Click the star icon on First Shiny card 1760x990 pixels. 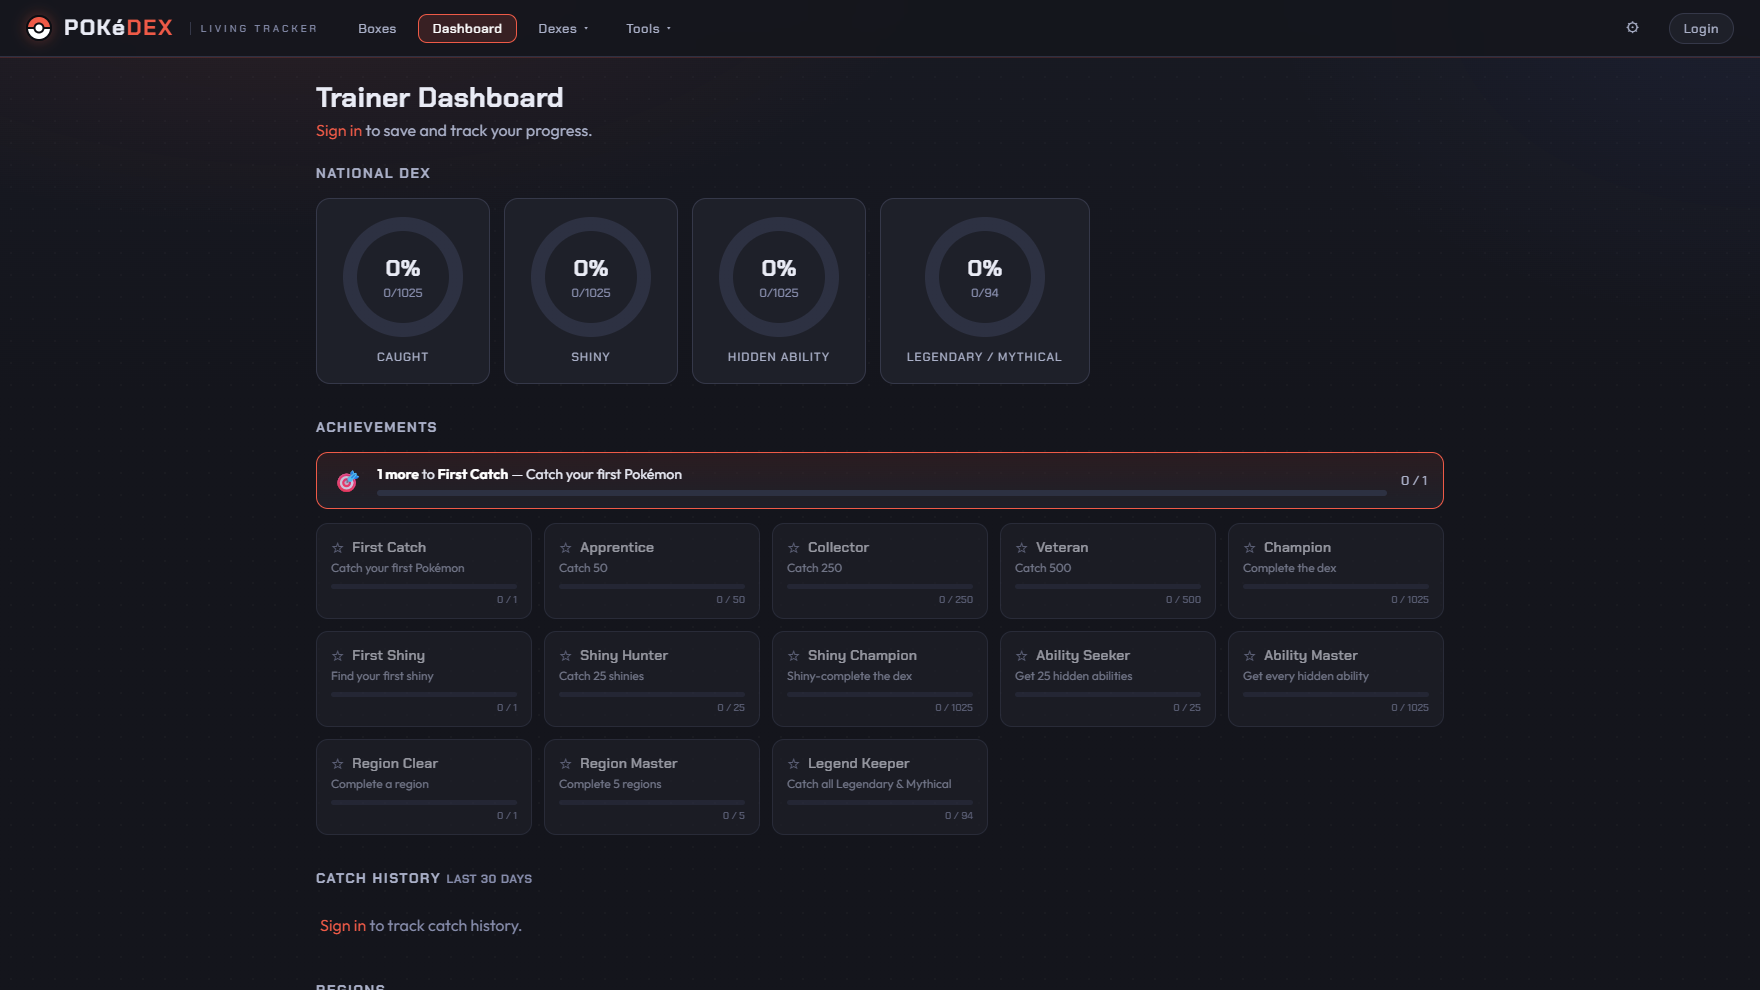click(338, 656)
